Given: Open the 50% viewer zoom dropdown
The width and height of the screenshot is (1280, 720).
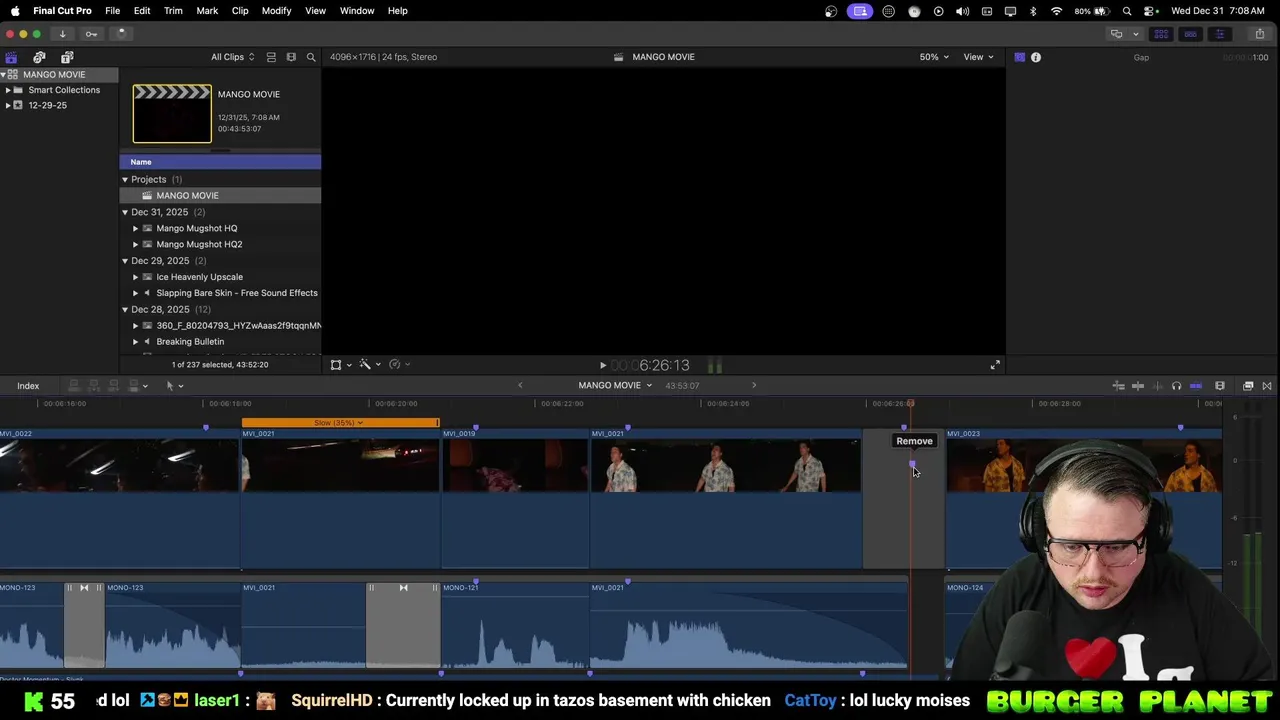Looking at the screenshot, I should [x=934, y=57].
